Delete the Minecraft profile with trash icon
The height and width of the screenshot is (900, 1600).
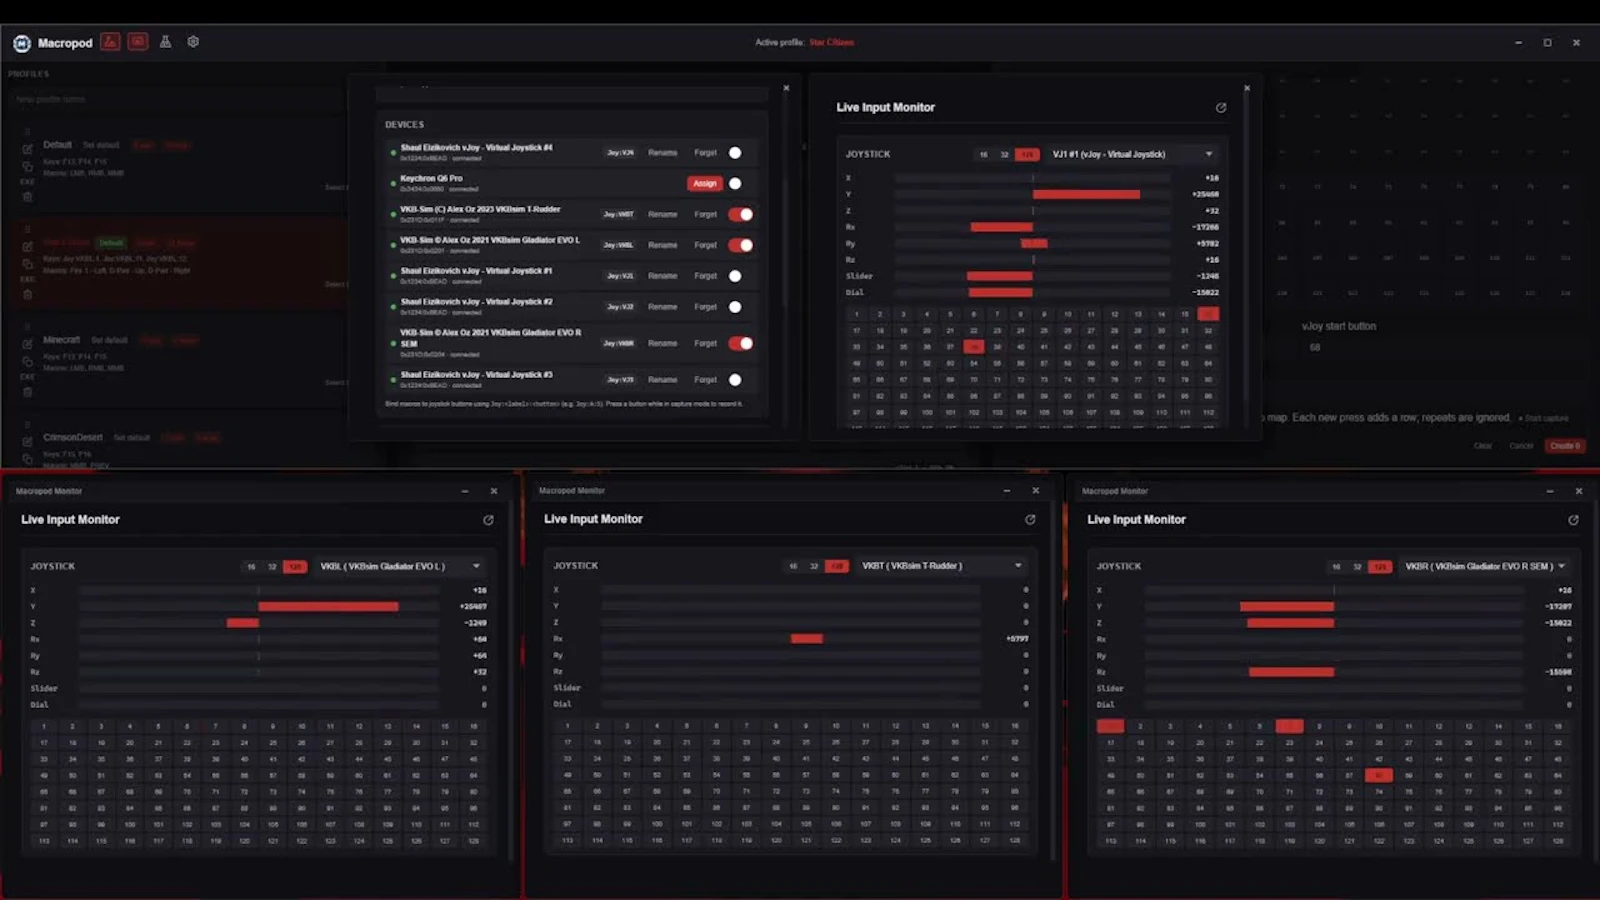click(27, 392)
